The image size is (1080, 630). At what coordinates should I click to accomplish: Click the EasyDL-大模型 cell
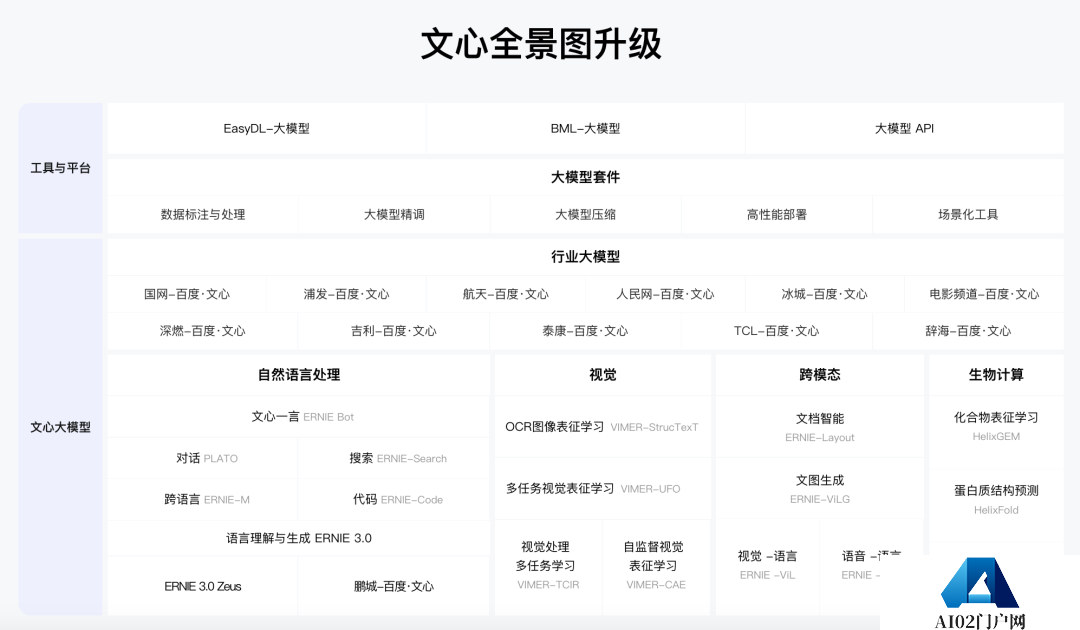click(267, 129)
